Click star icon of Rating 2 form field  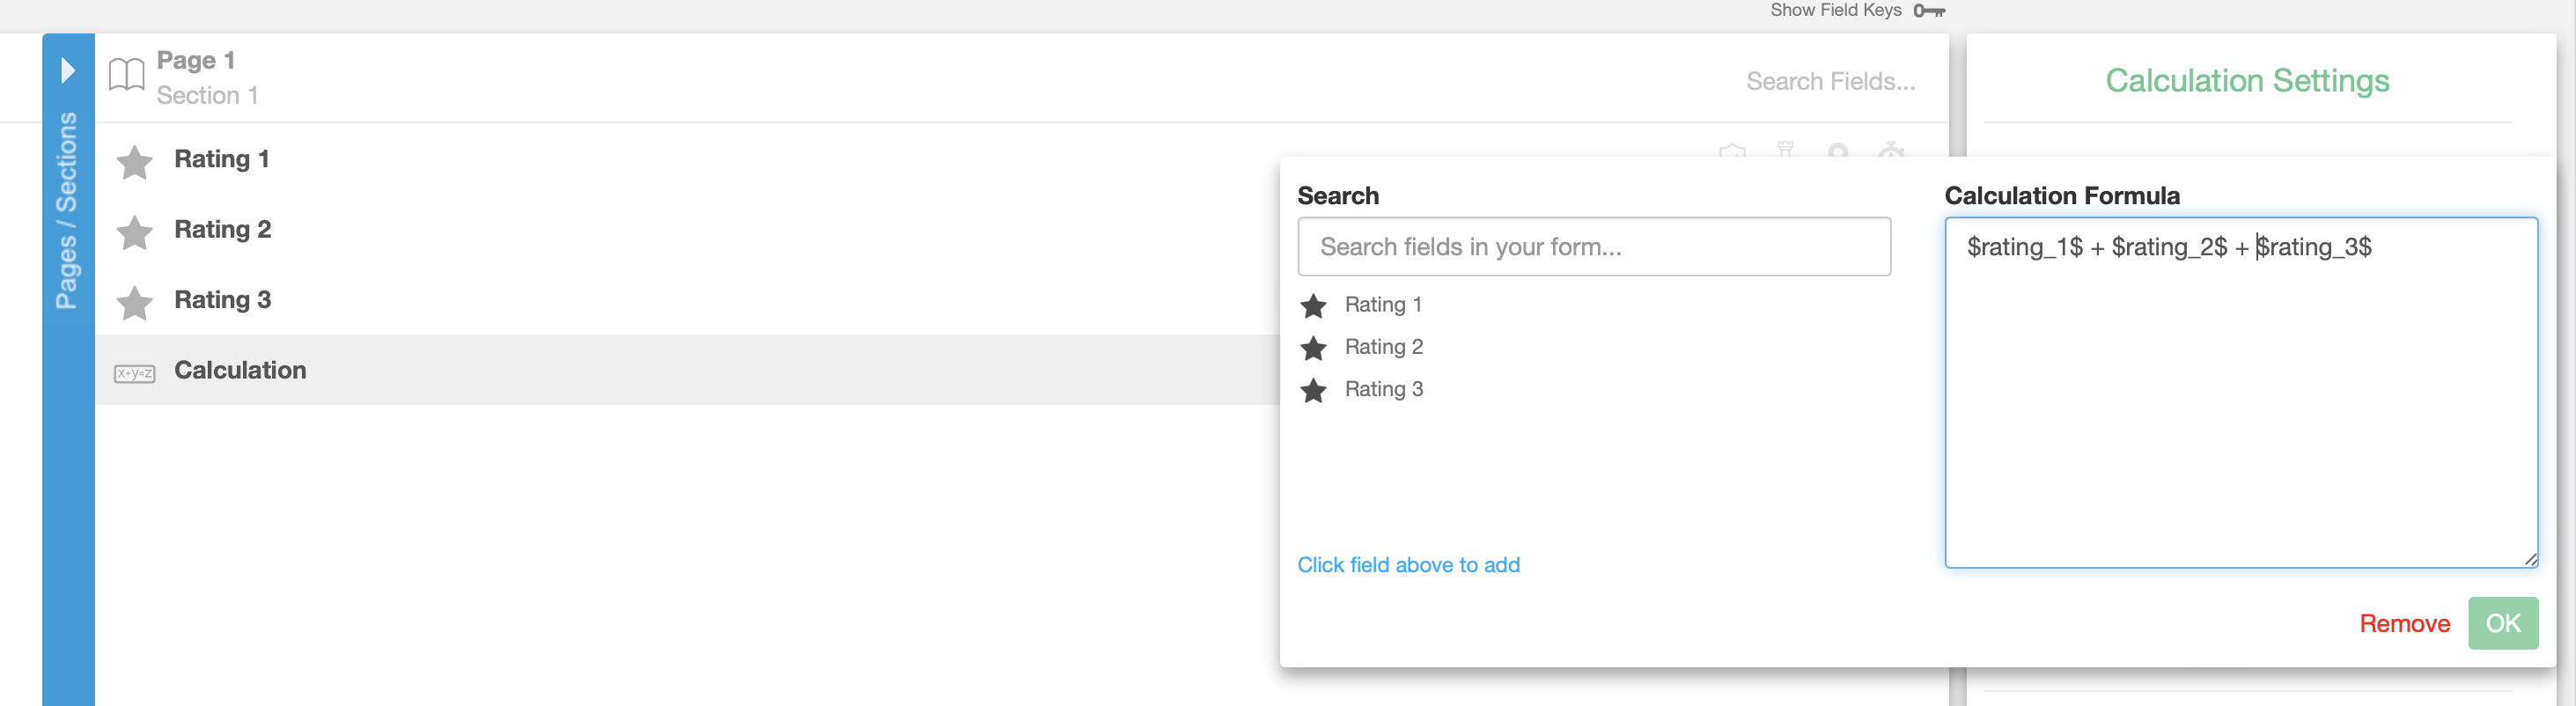(x=134, y=232)
